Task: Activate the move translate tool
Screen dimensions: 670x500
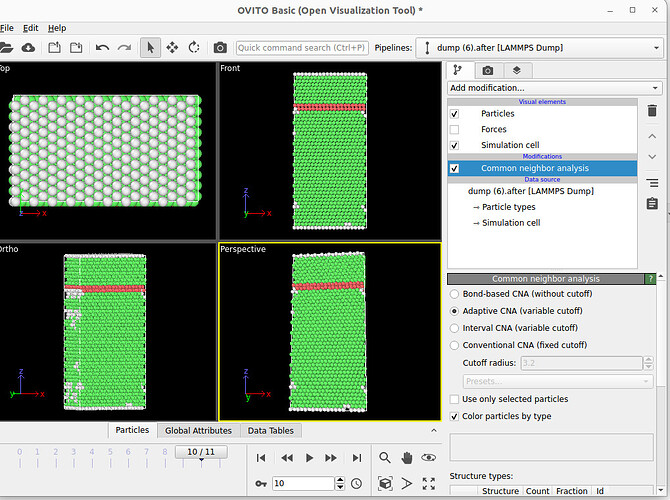Action: click(x=172, y=47)
